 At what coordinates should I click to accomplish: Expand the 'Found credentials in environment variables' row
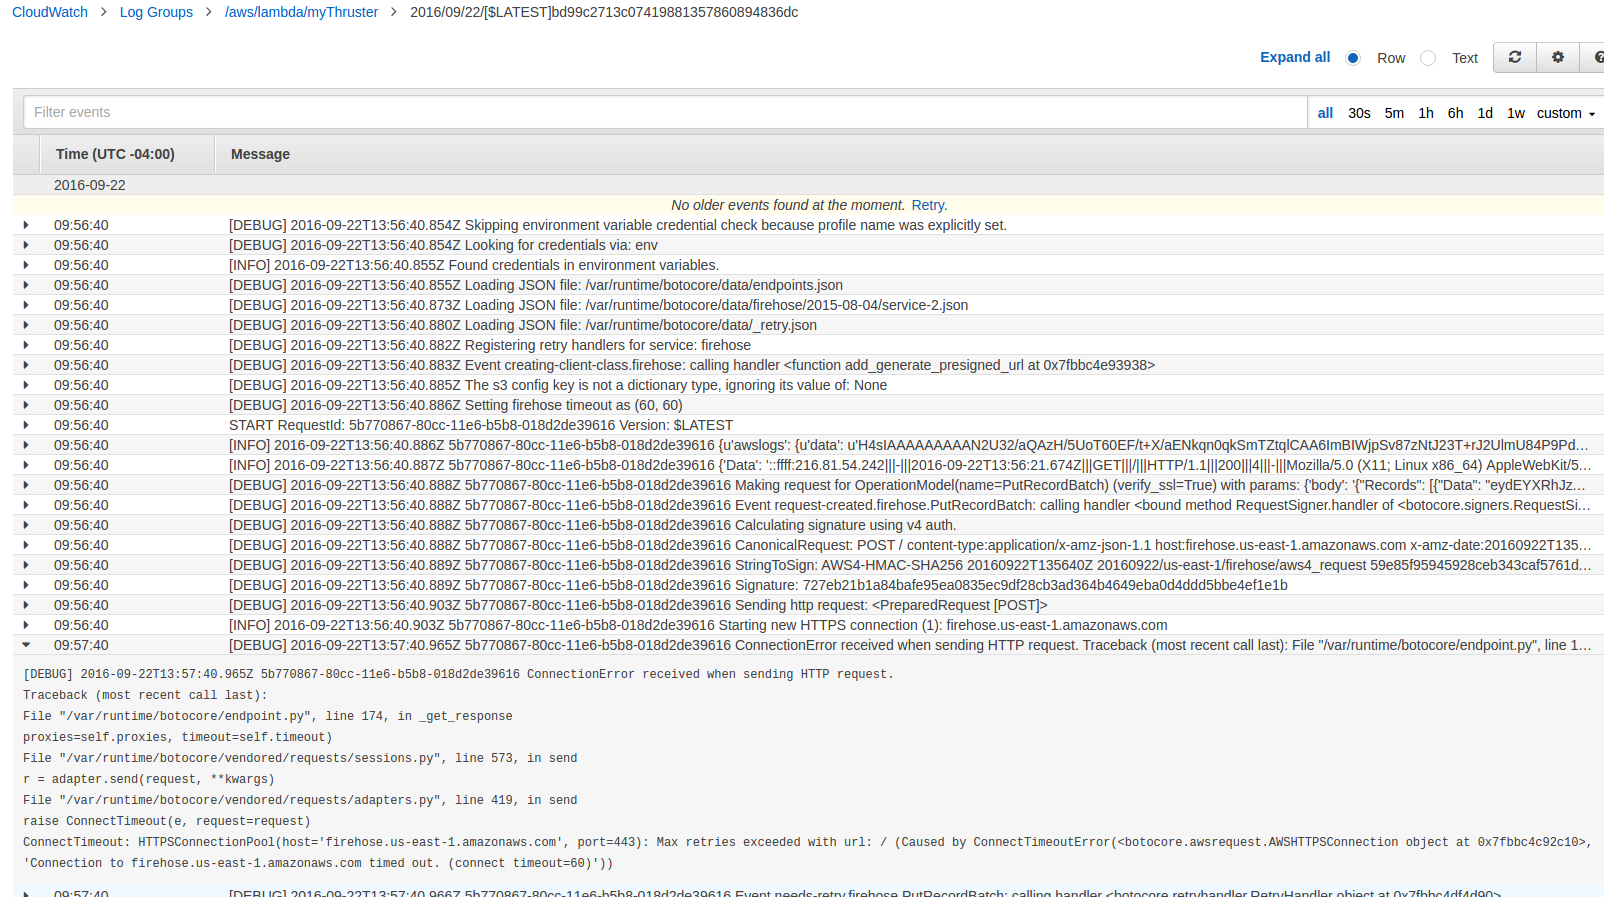[26, 265]
